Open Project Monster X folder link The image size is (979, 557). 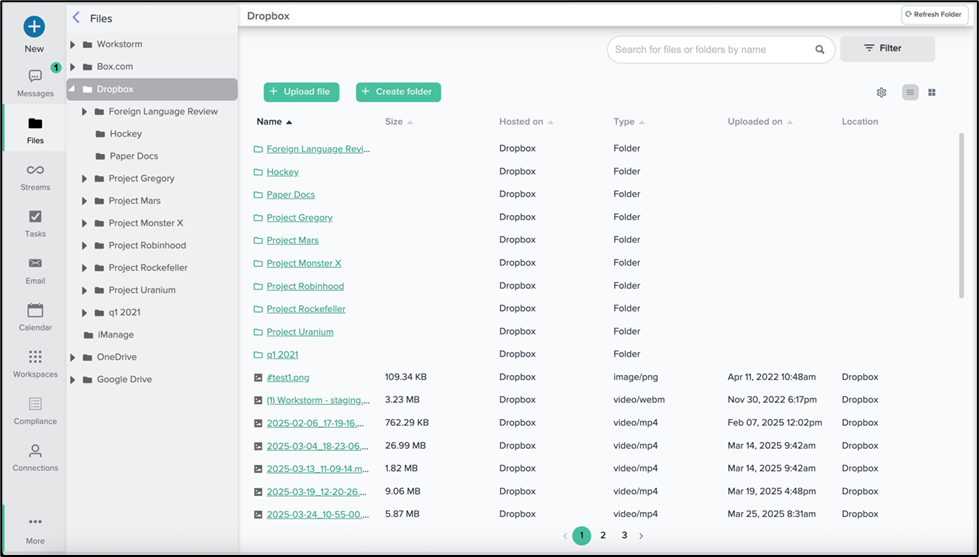tap(304, 263)
